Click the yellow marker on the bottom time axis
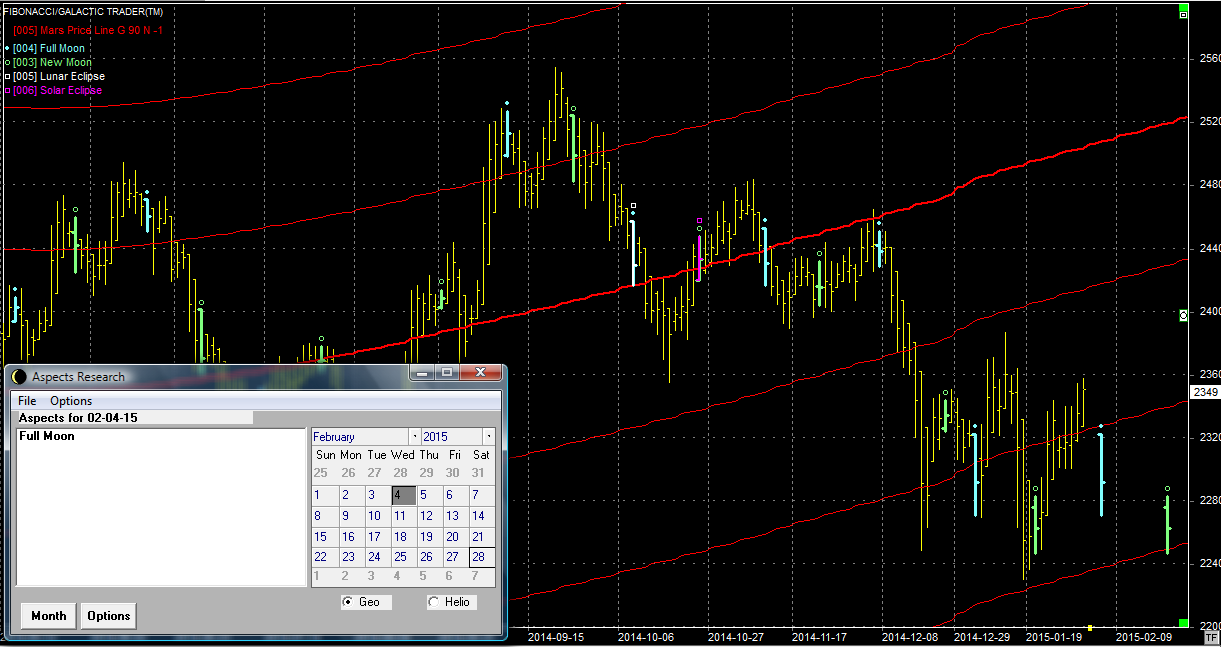Image resolution: width=1221 pixels, height=647 pixels. (1090, 627)
